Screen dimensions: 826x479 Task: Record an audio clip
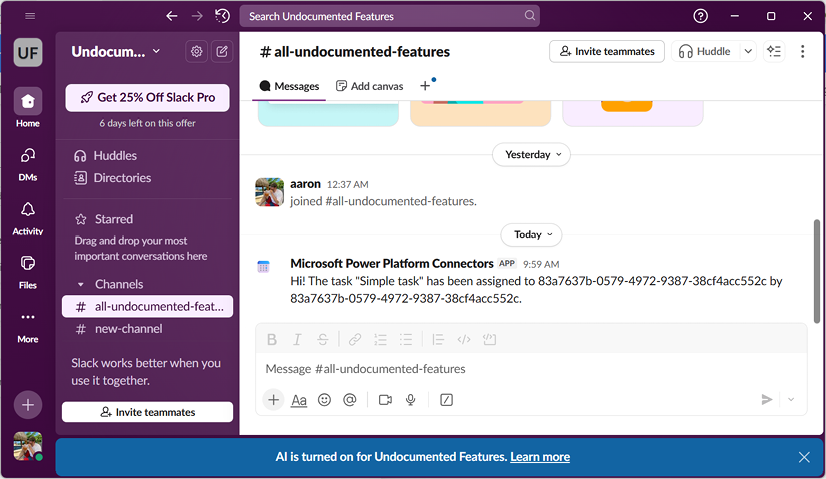point(411,400)
